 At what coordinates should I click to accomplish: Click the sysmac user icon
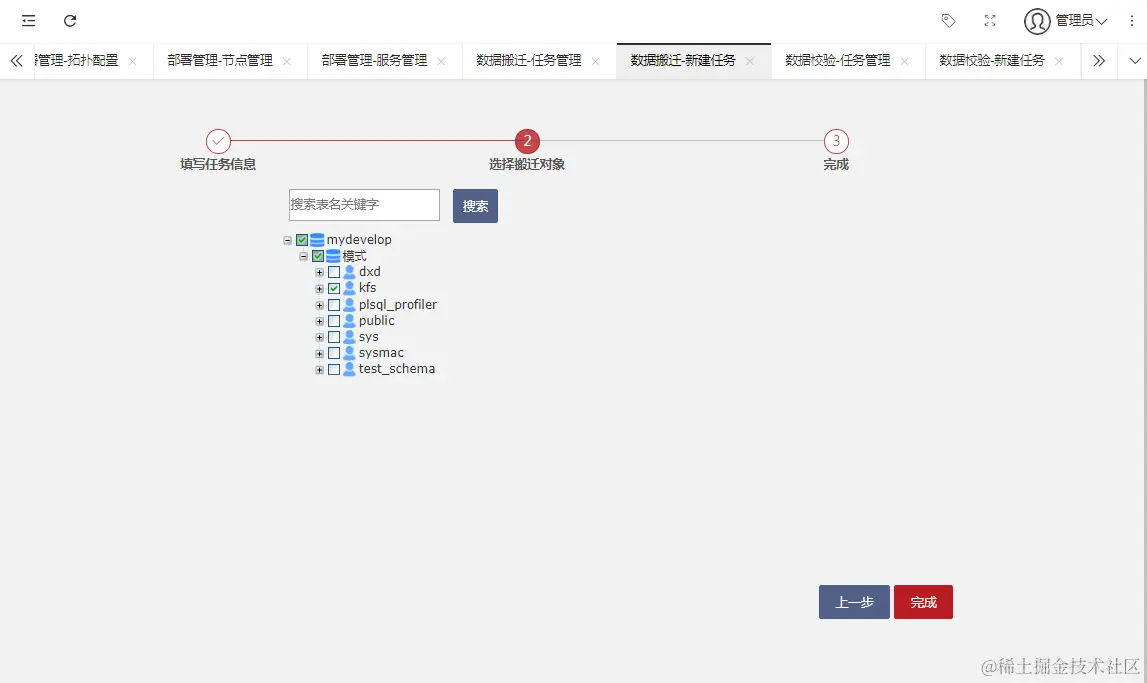point(350,353)
